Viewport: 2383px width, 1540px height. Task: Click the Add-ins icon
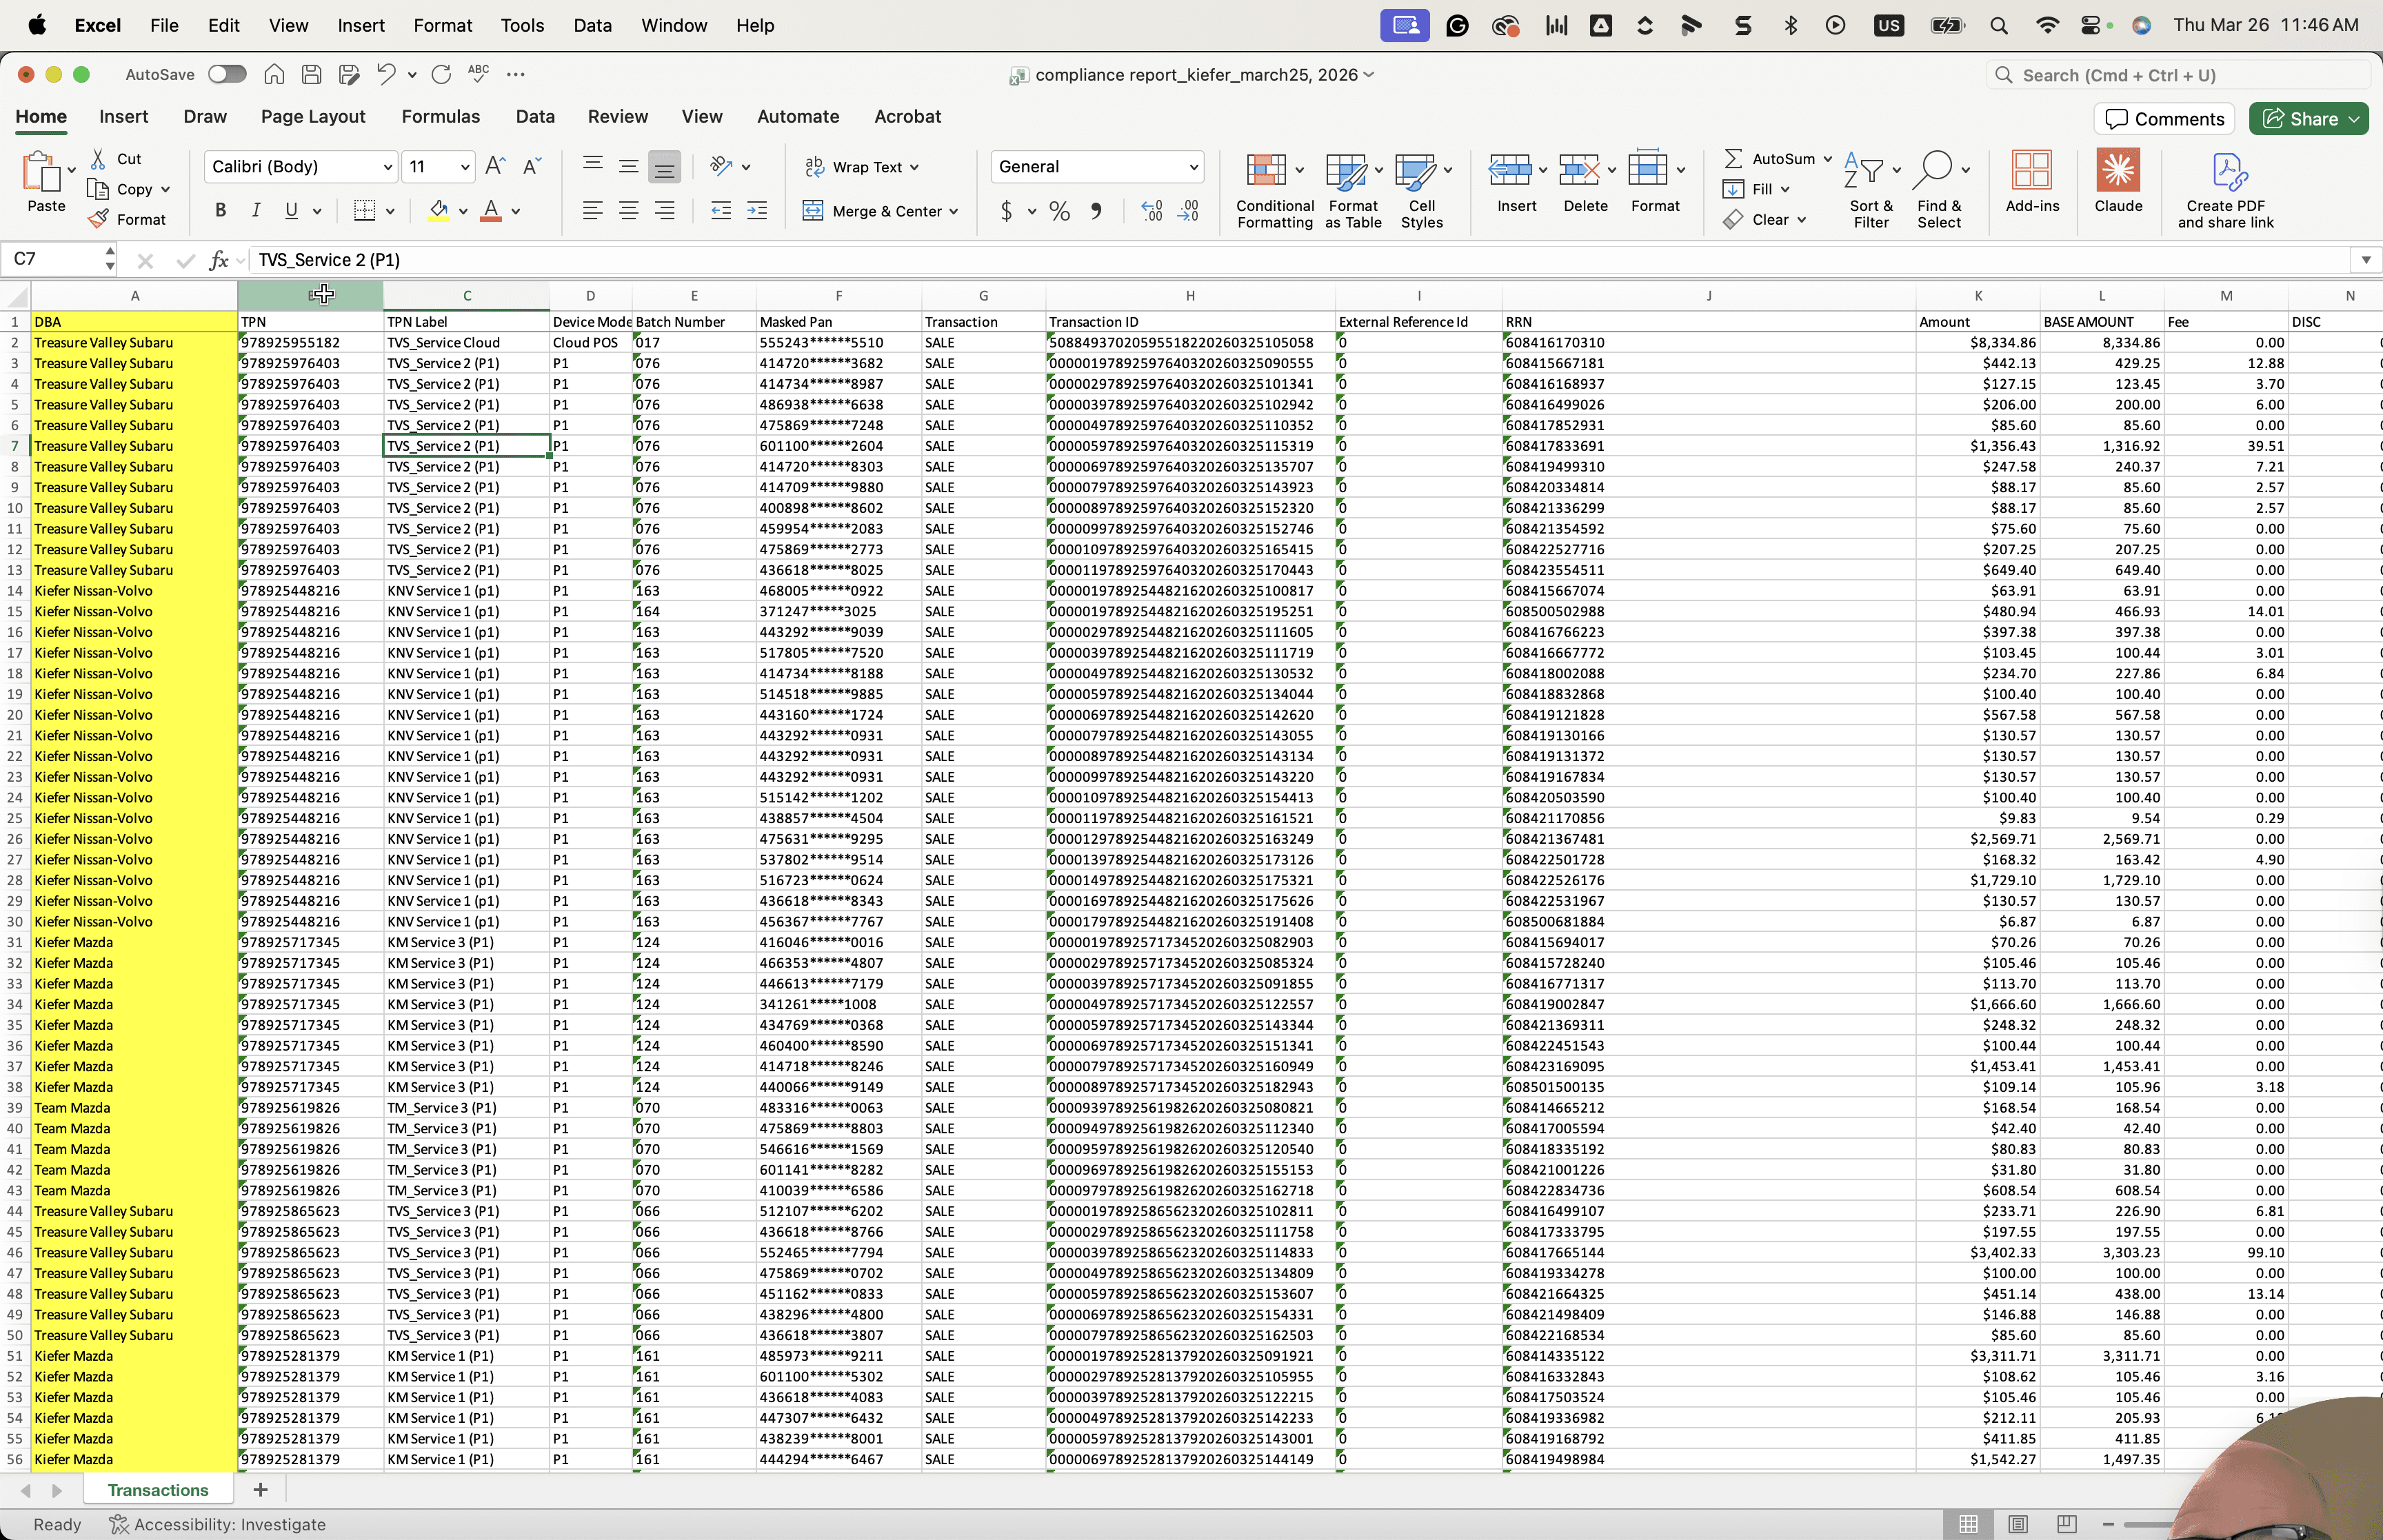[x=2032, y=171]
